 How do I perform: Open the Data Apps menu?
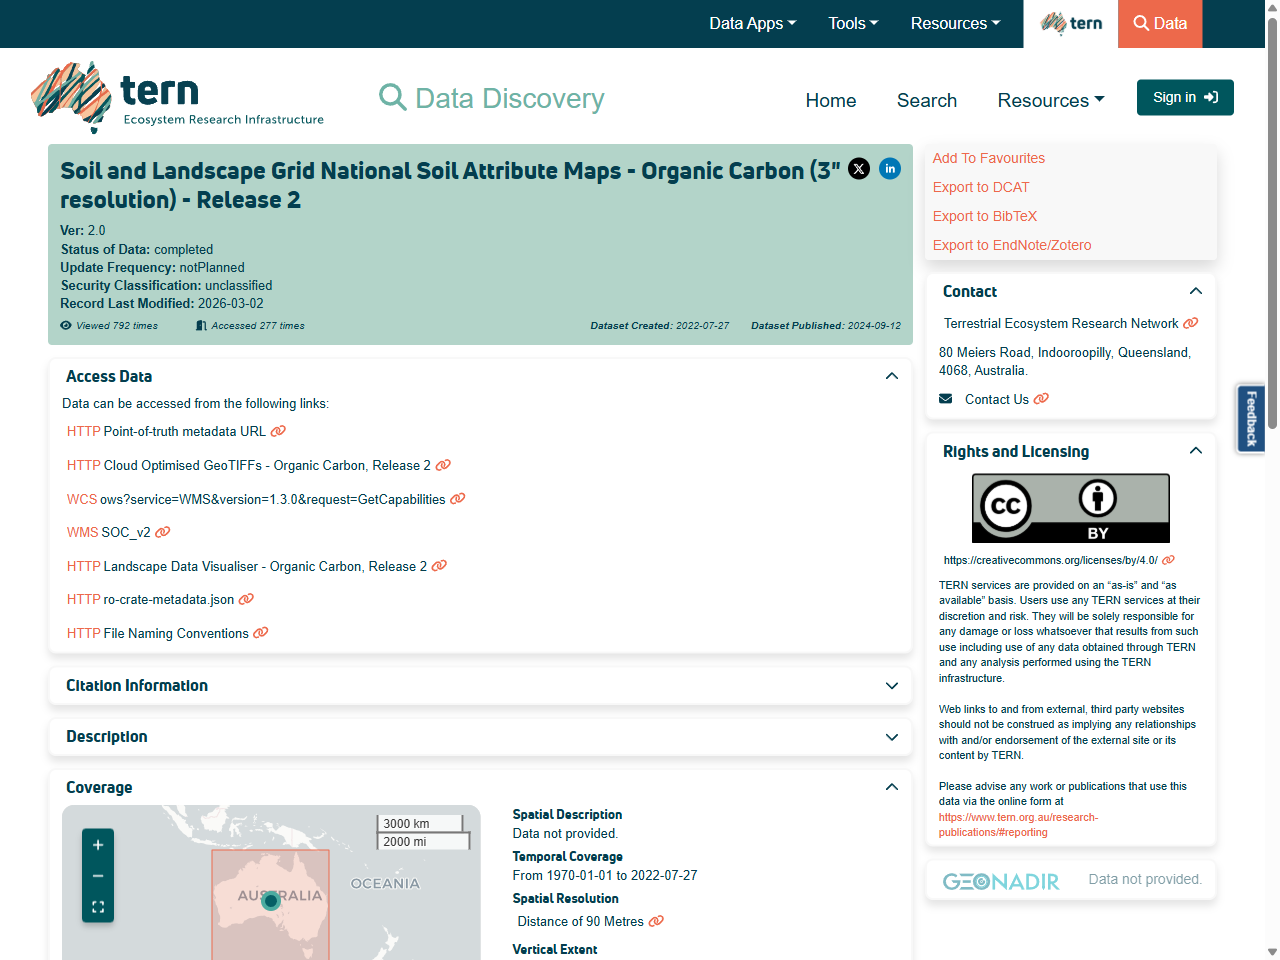click(x=752, y=23)
